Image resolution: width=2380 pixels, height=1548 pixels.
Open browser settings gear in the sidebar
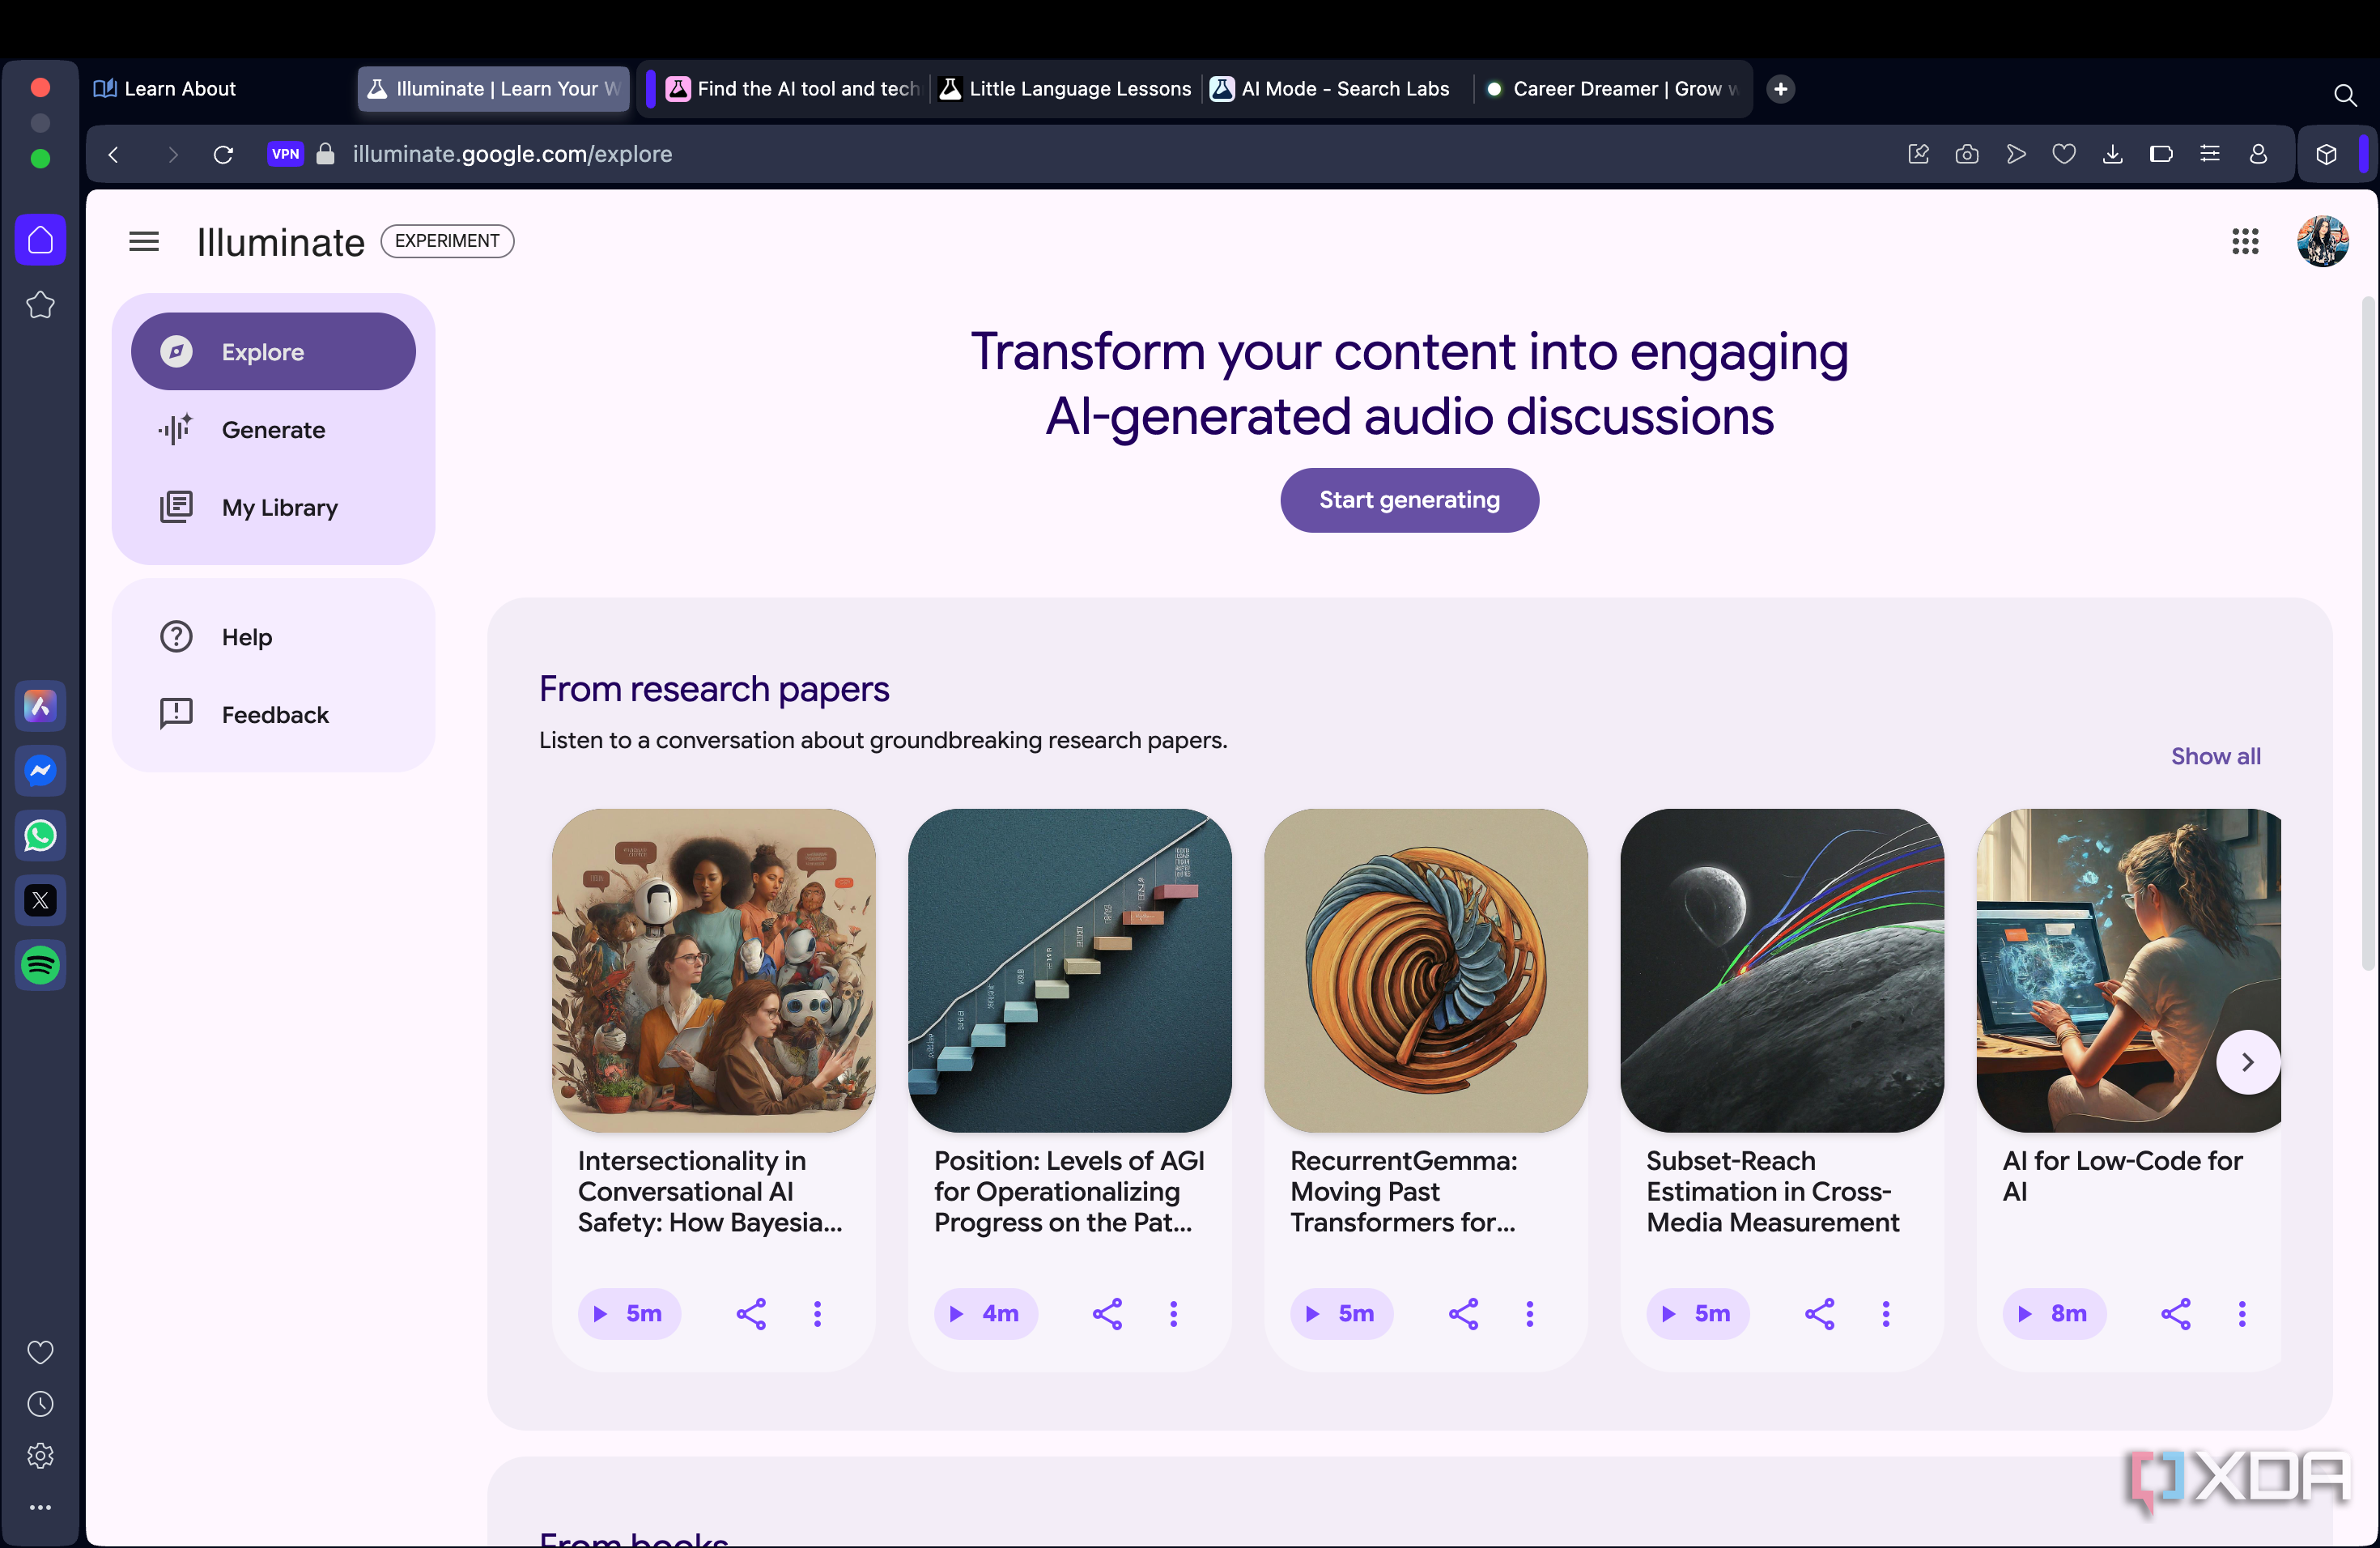[x=40, y=1456]
